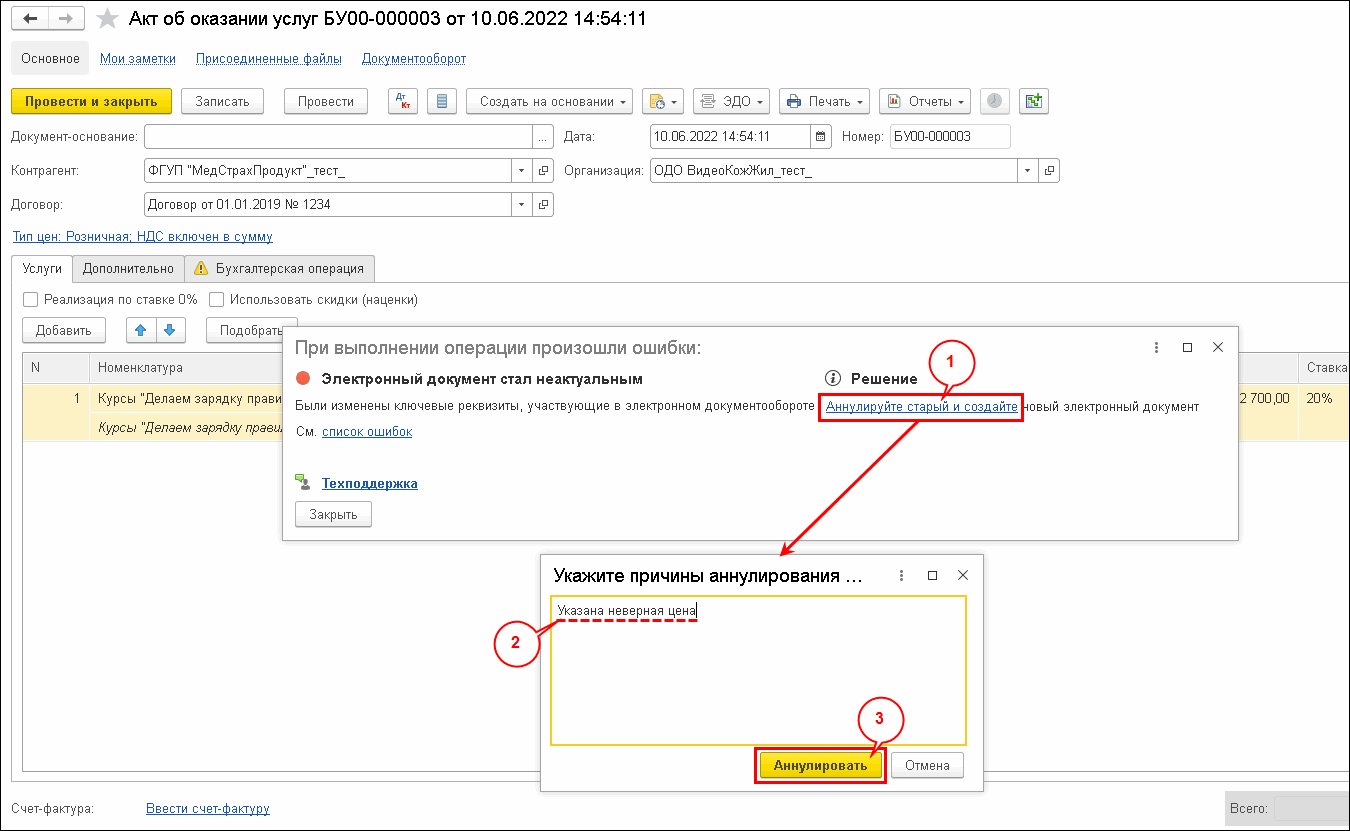Expand Создать на основании dropdown
1350x831 pixels.
[x=550, y=101]
